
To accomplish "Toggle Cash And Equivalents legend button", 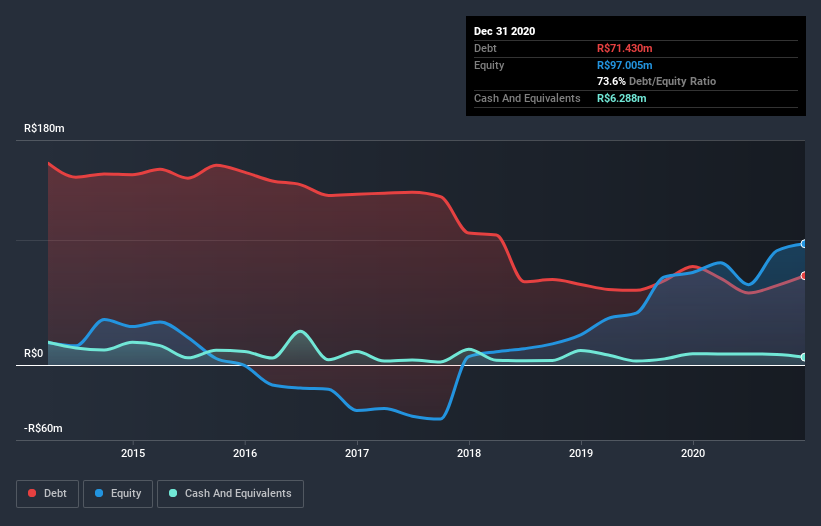I will click(x=230, y=494).
